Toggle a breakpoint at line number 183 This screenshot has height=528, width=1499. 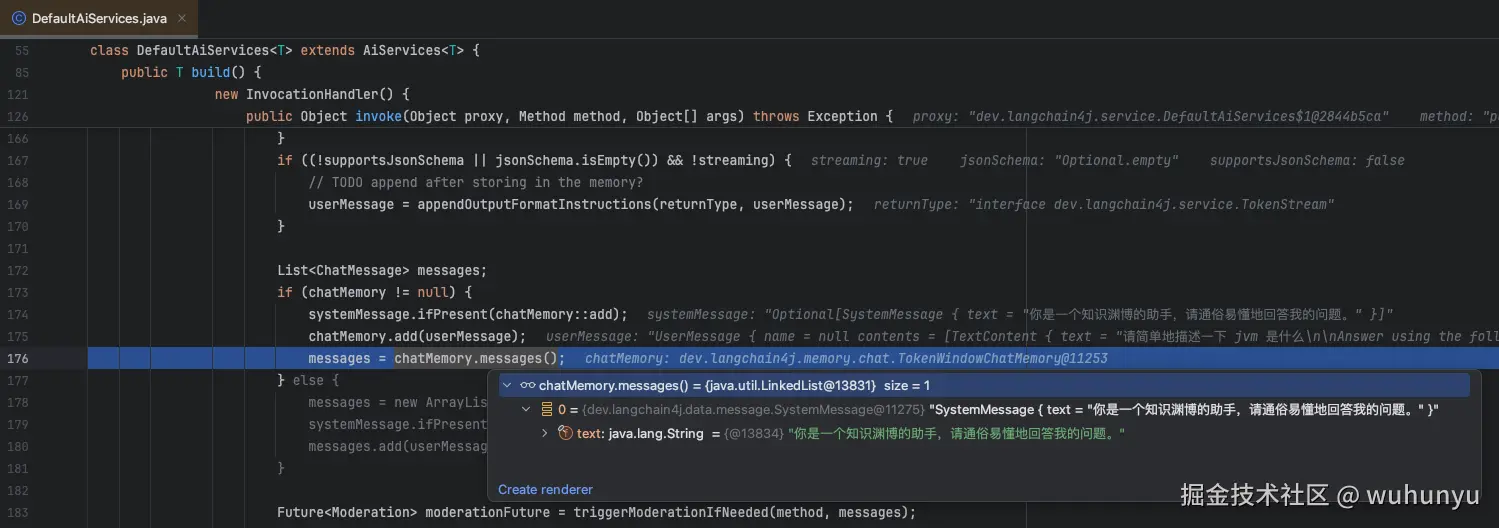coord(21,512)
